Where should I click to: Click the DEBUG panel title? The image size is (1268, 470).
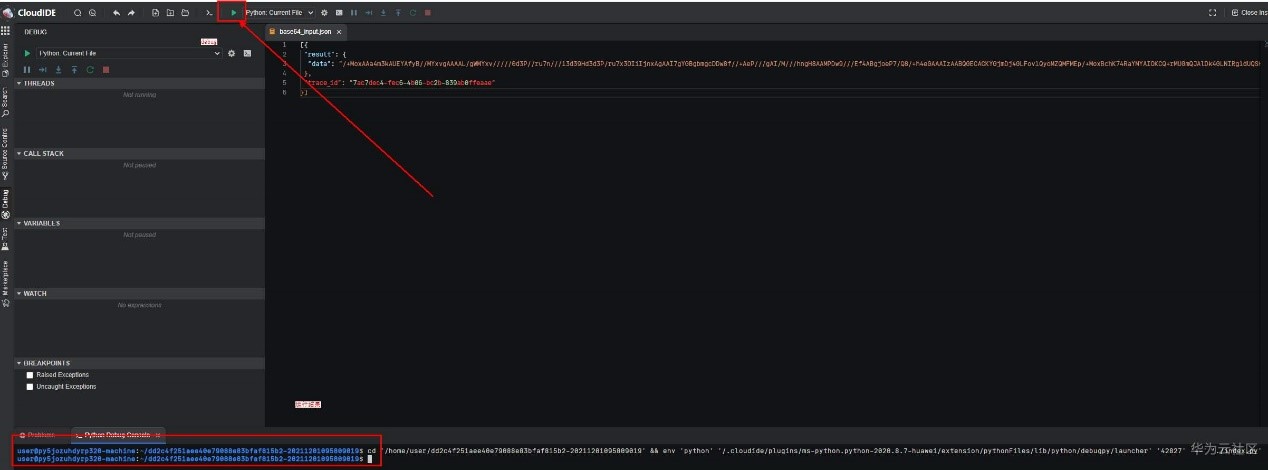pos(36,32)
